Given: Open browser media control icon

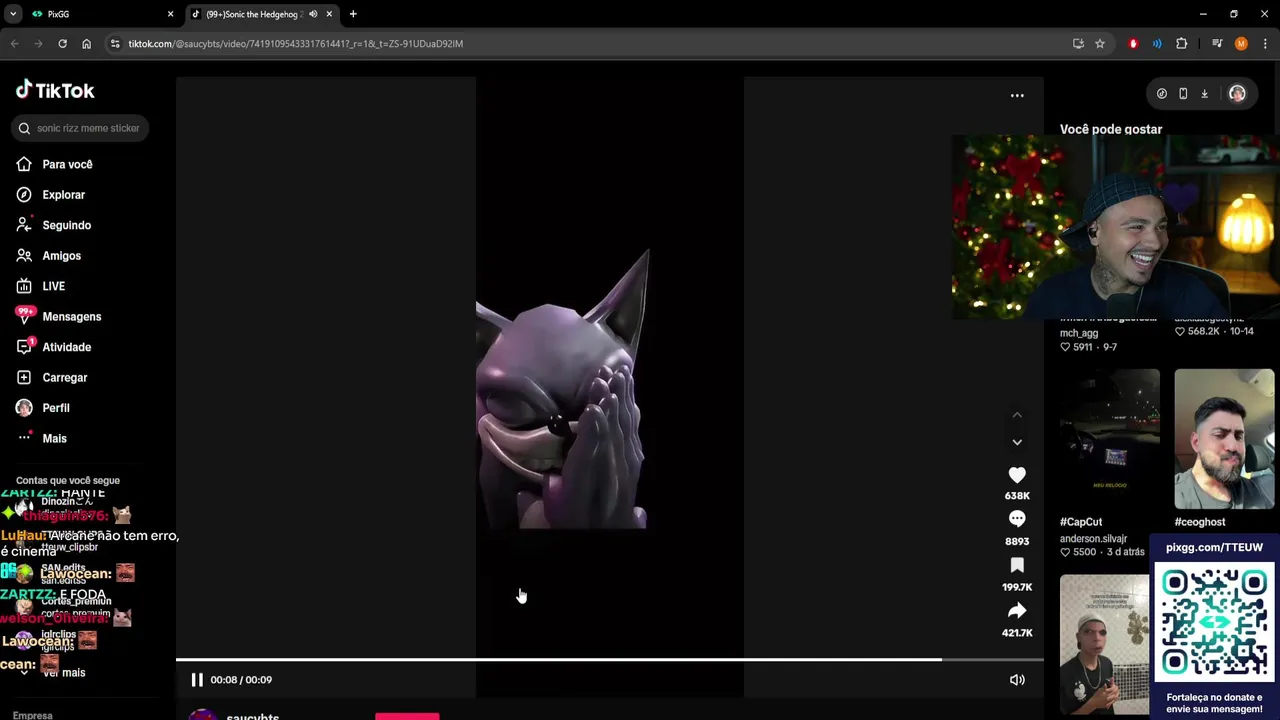Looking at the screenshot, I should coord(1217,44).
